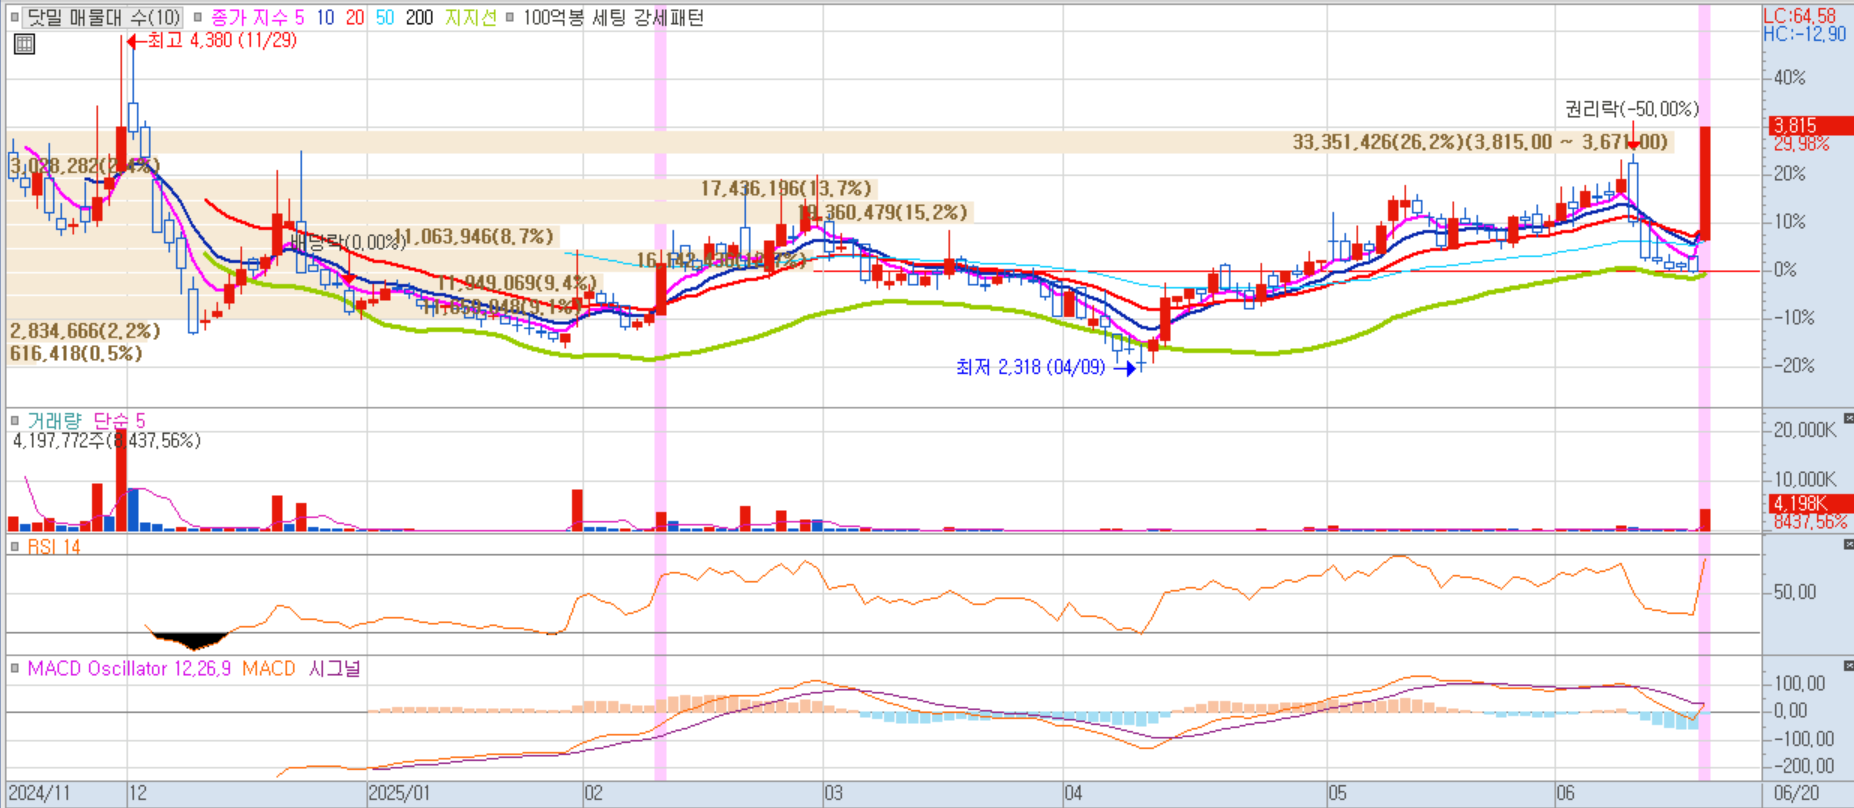
Task: Click the 06 month marker on time axis
Action: [1566, 793]
